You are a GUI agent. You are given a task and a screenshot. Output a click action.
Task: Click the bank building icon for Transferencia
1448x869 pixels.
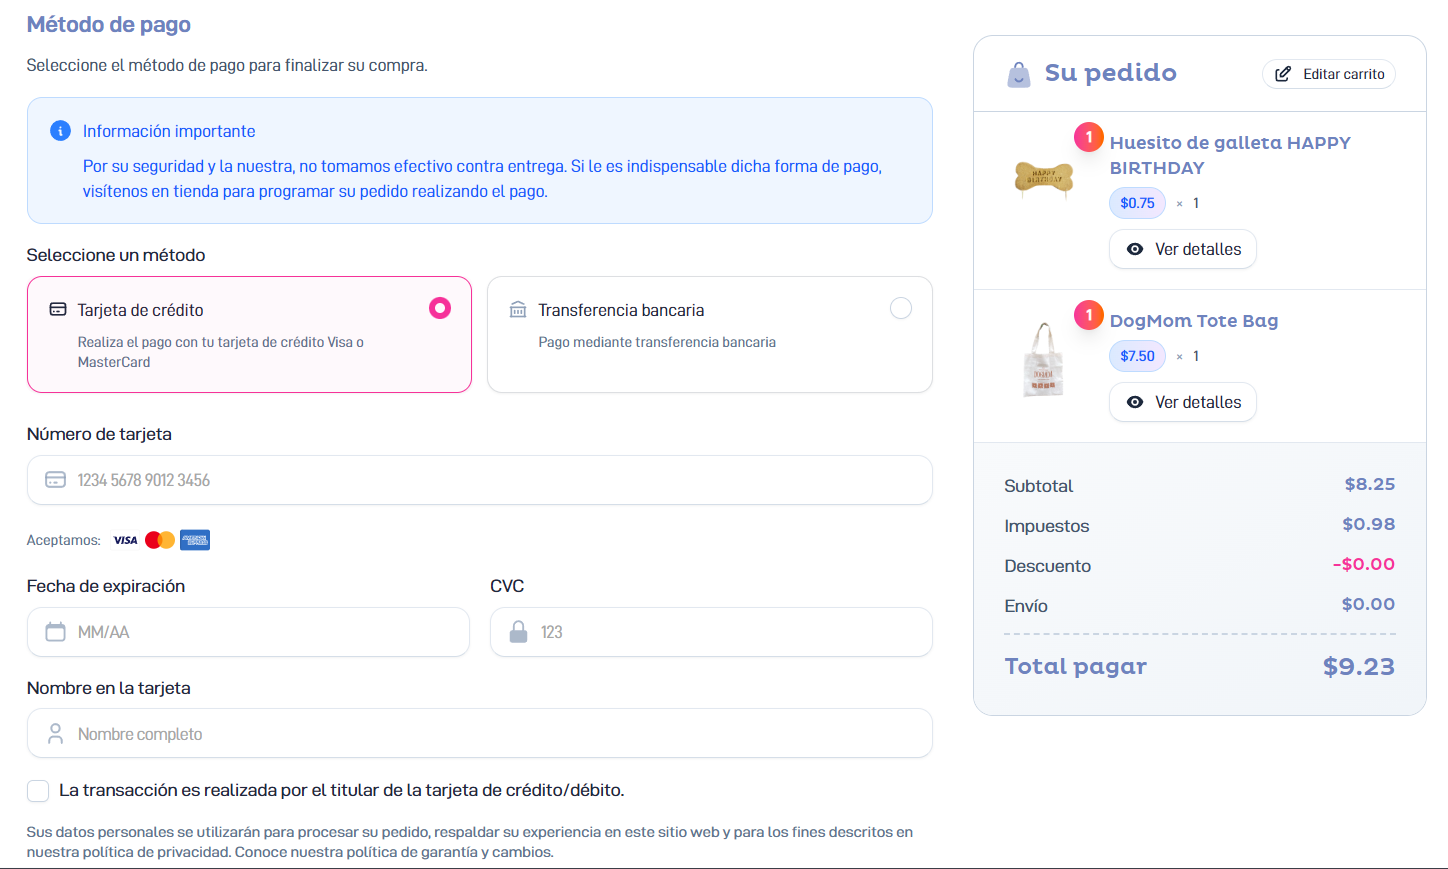tap(518, 310)
